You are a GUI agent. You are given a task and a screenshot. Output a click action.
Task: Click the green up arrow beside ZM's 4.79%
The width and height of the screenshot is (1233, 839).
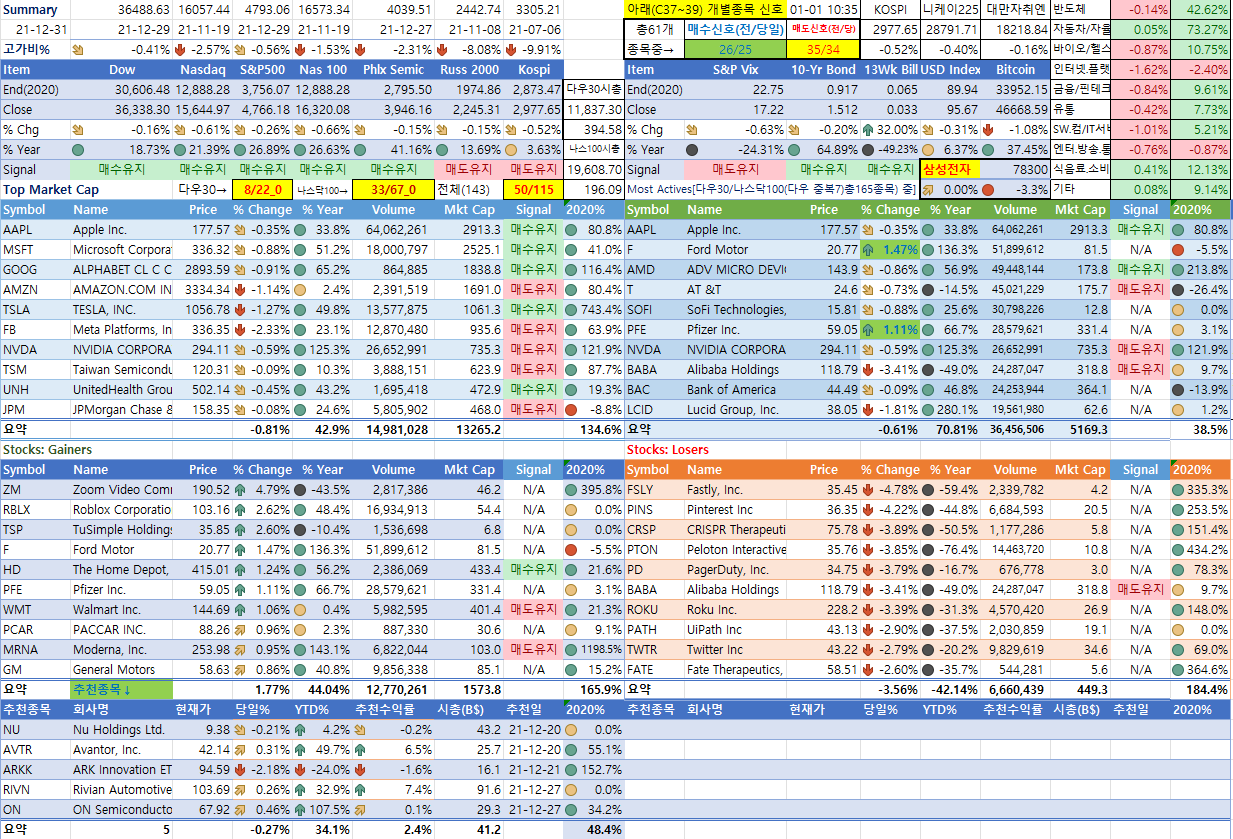(240, 490)
